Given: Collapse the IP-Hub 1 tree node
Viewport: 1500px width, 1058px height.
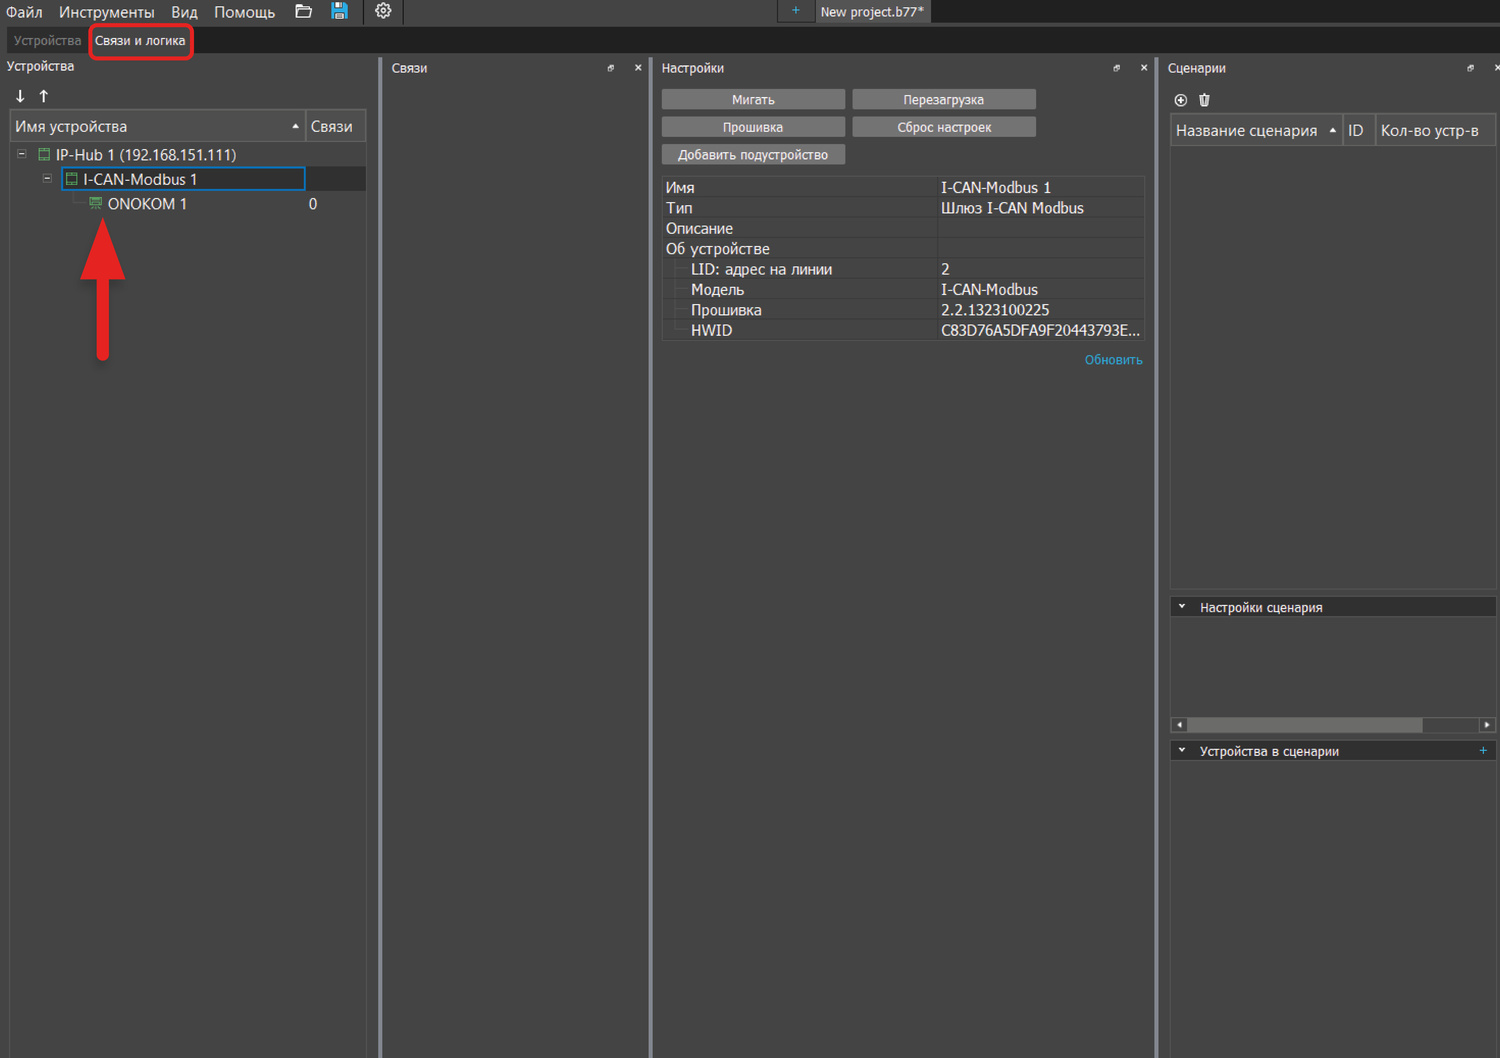Looking at the screenshot, I should (x=22, y=154).
